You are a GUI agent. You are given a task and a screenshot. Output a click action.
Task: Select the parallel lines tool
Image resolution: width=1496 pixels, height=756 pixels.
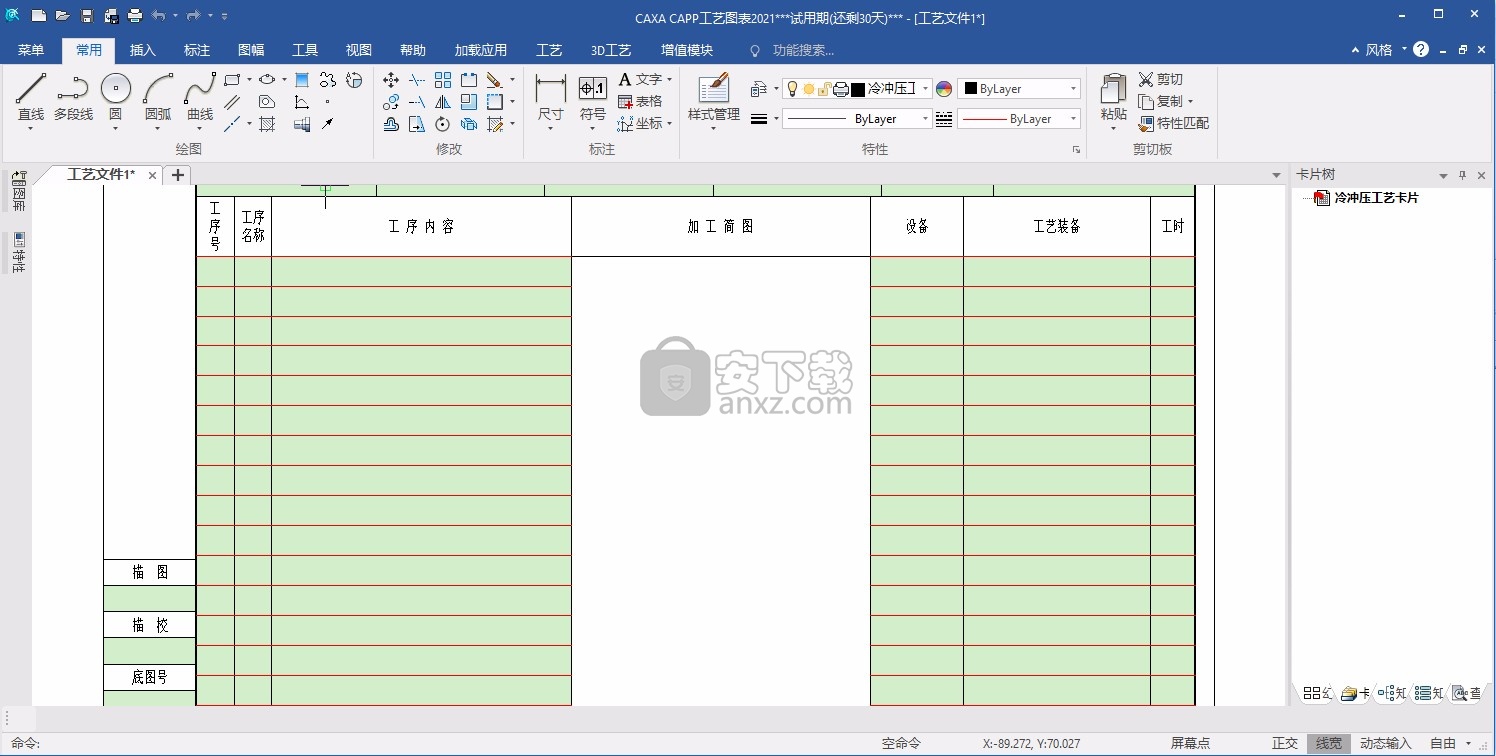click(x=232, y=102)
